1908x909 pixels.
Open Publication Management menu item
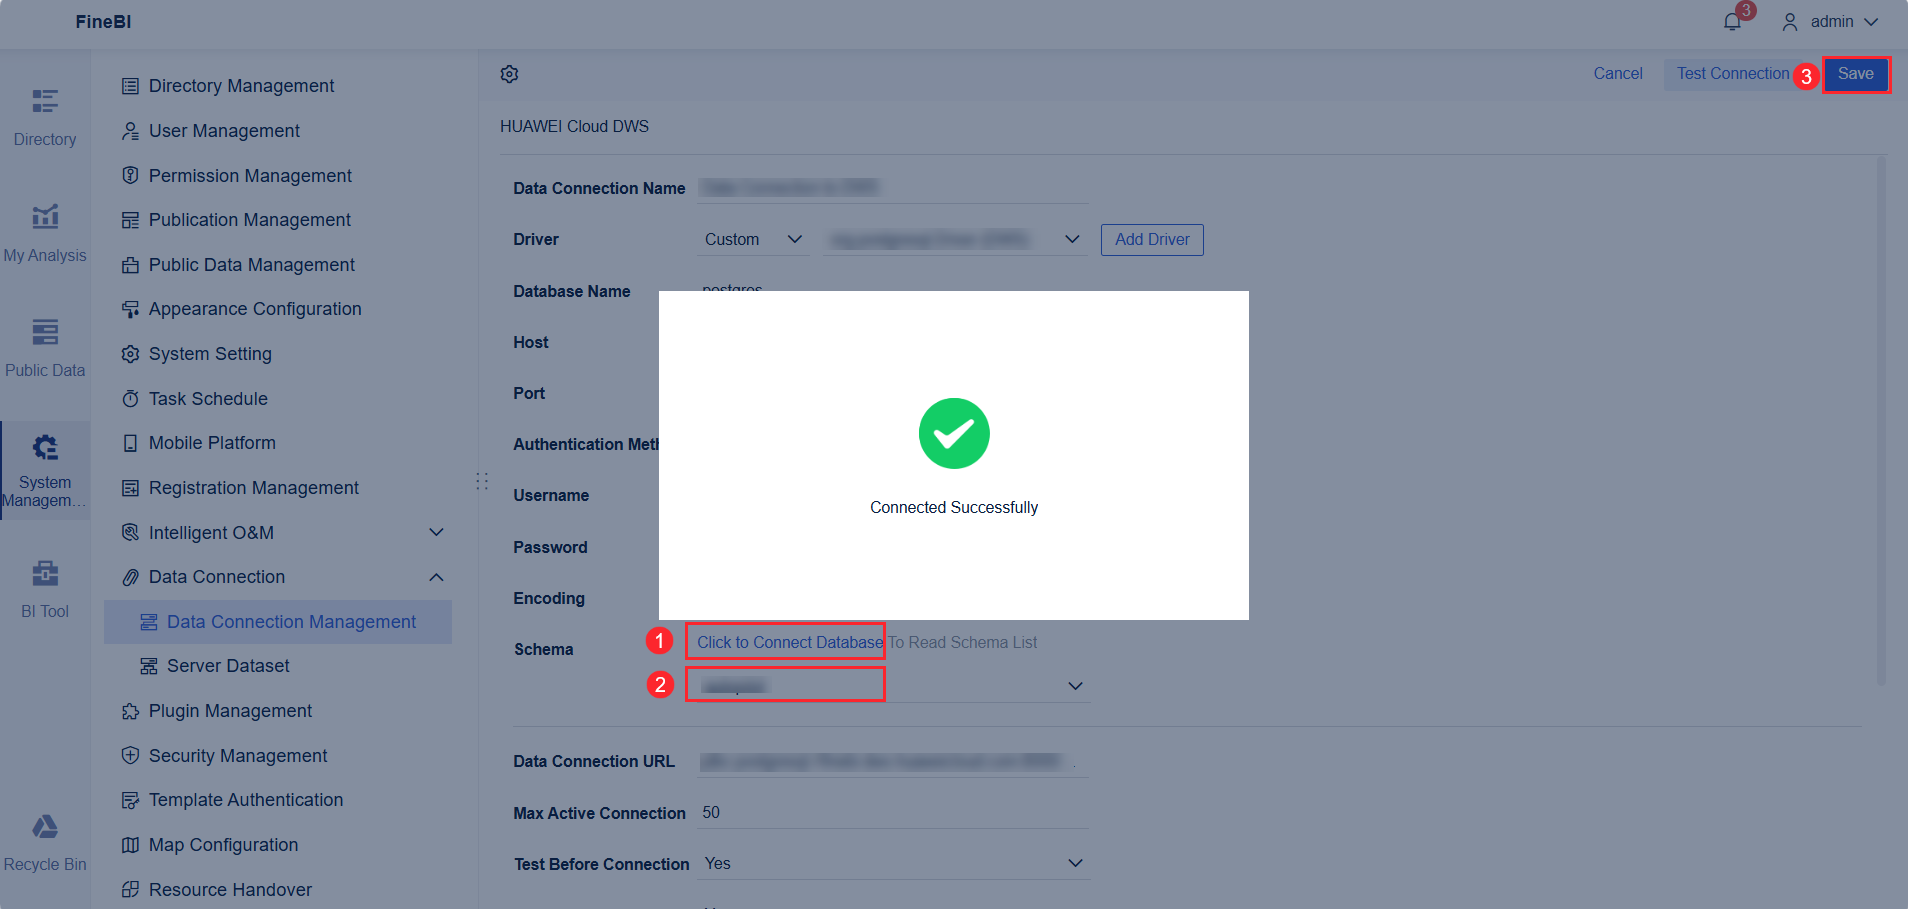[x=249, y=220]
